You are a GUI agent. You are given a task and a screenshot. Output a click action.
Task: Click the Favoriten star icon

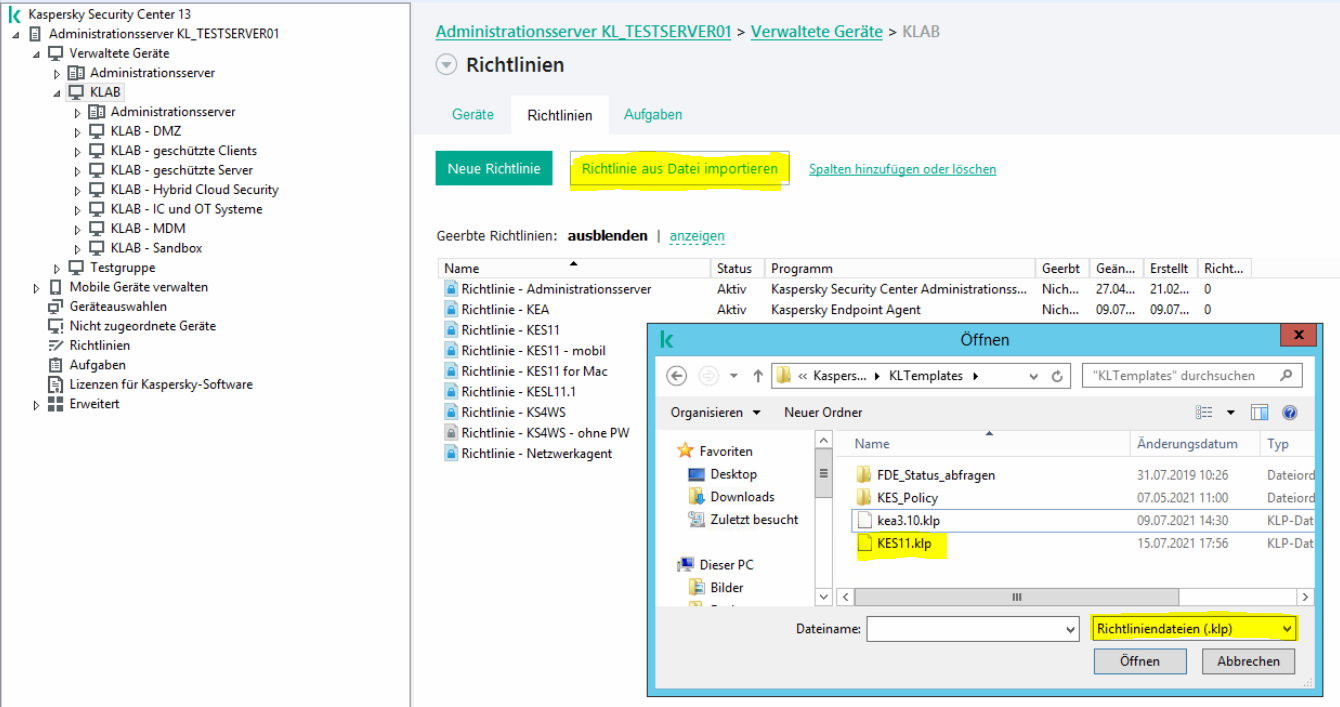tap(685, 451)
